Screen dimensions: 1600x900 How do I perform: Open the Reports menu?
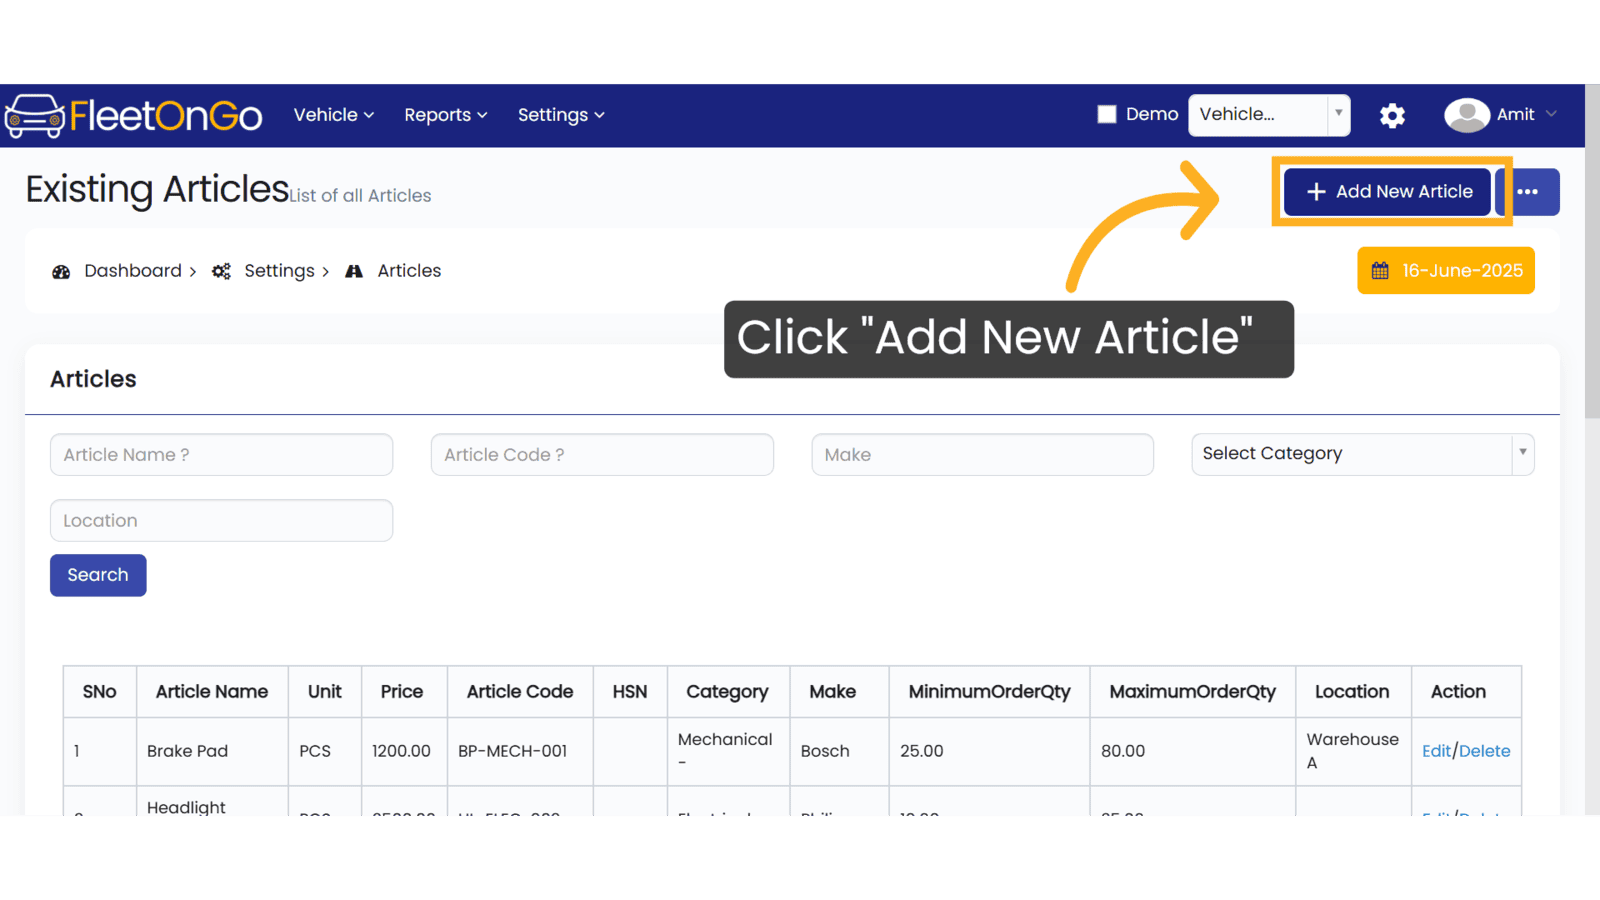point(446,115)
